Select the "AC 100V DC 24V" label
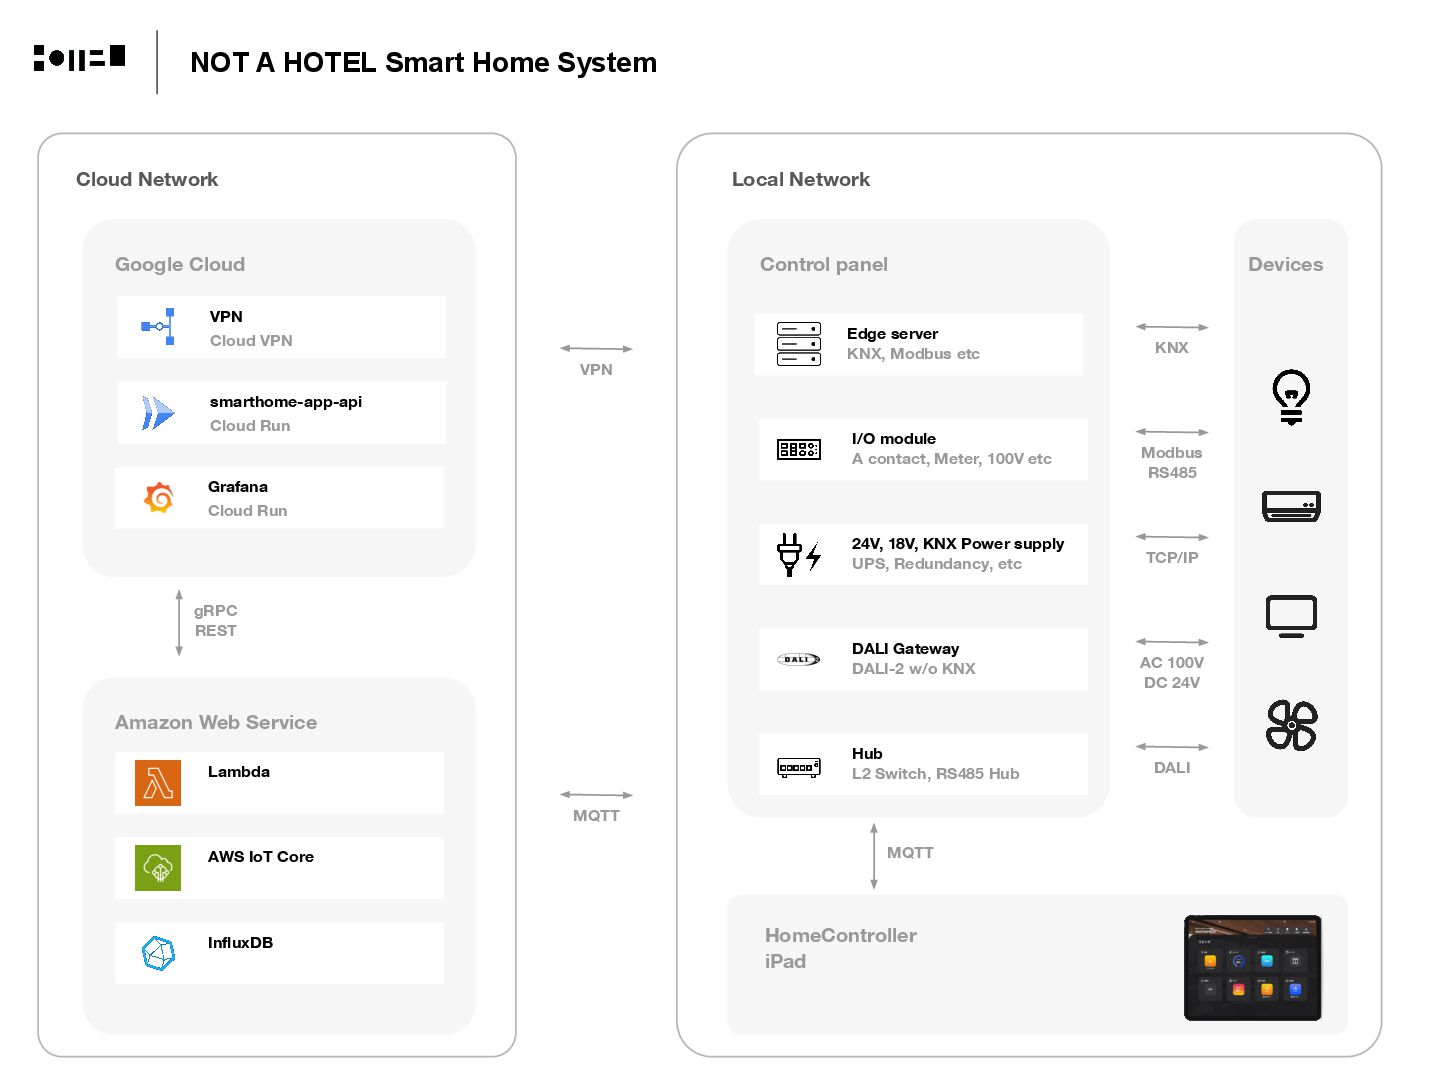 click(x=1172, y=673)
